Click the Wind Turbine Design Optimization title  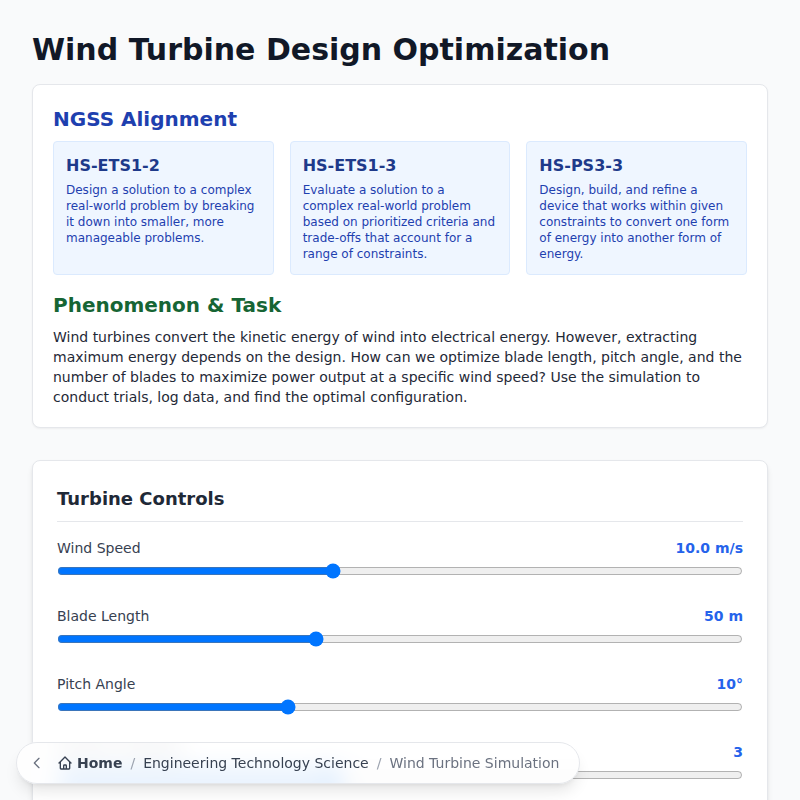pyautogui.click(x=321, y=49)
